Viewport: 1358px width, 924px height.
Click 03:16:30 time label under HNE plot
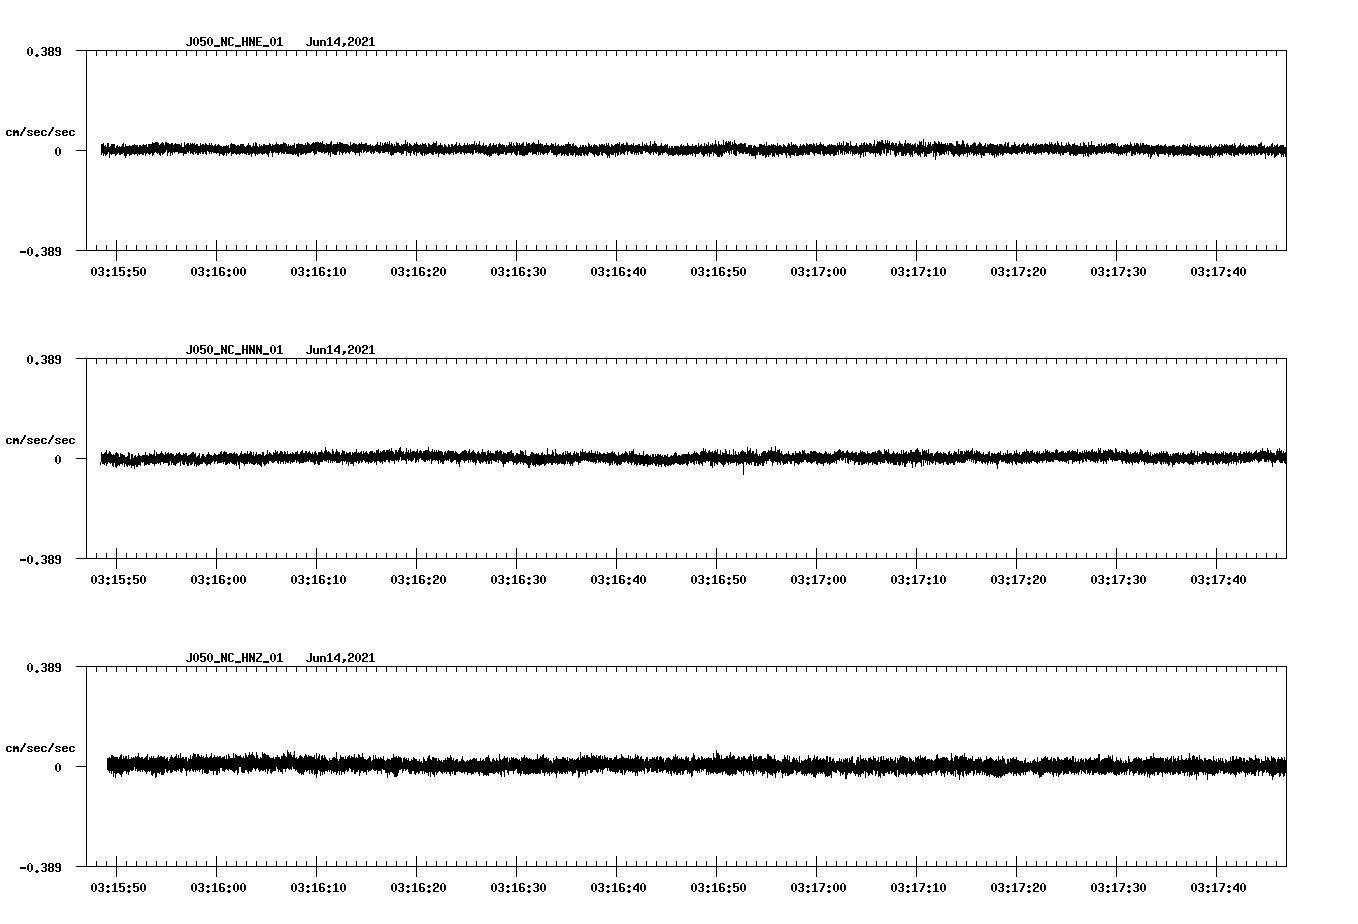(x=518, y=271)
